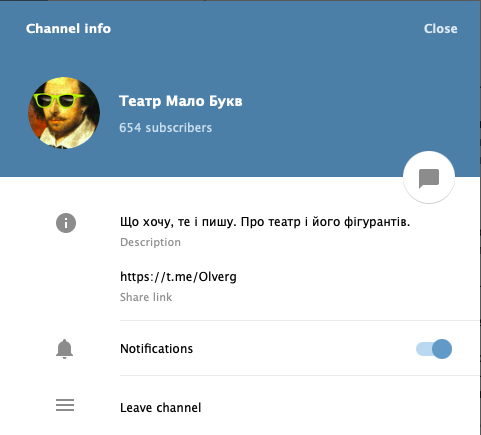Click the Channel info header title
The height and width of the screenshot is (435, 481).
[68, 29]
